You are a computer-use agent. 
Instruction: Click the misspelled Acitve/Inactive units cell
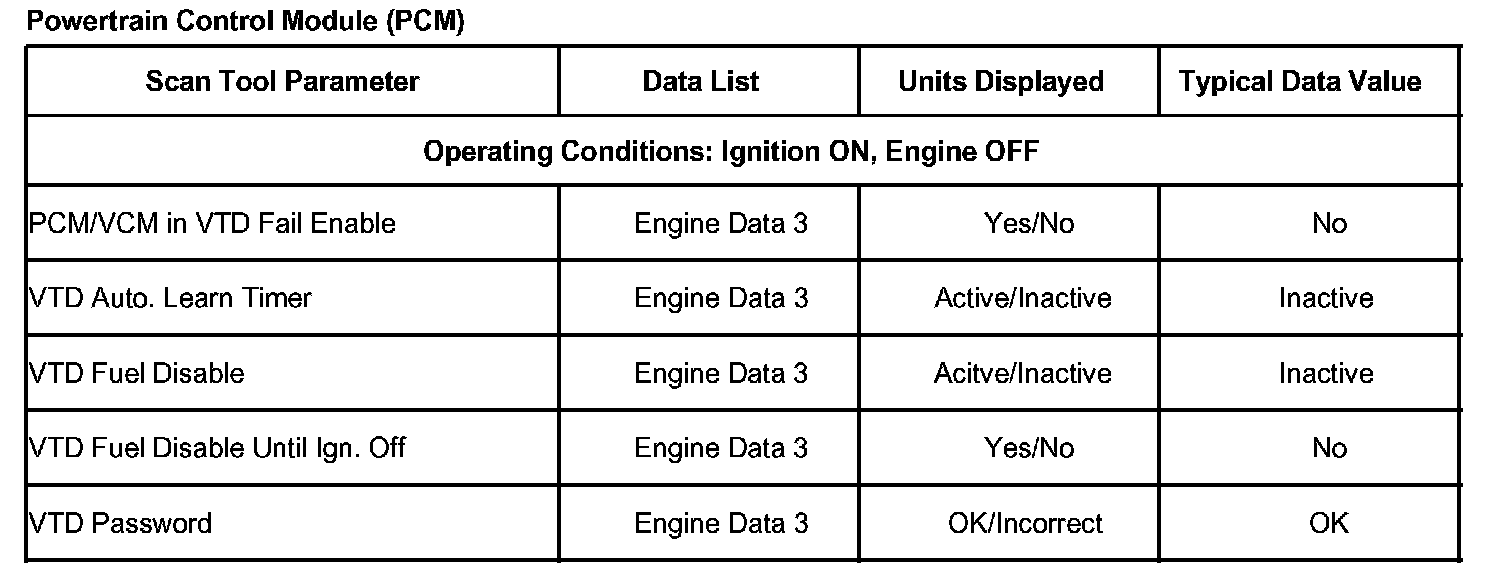click(1023, 373)
